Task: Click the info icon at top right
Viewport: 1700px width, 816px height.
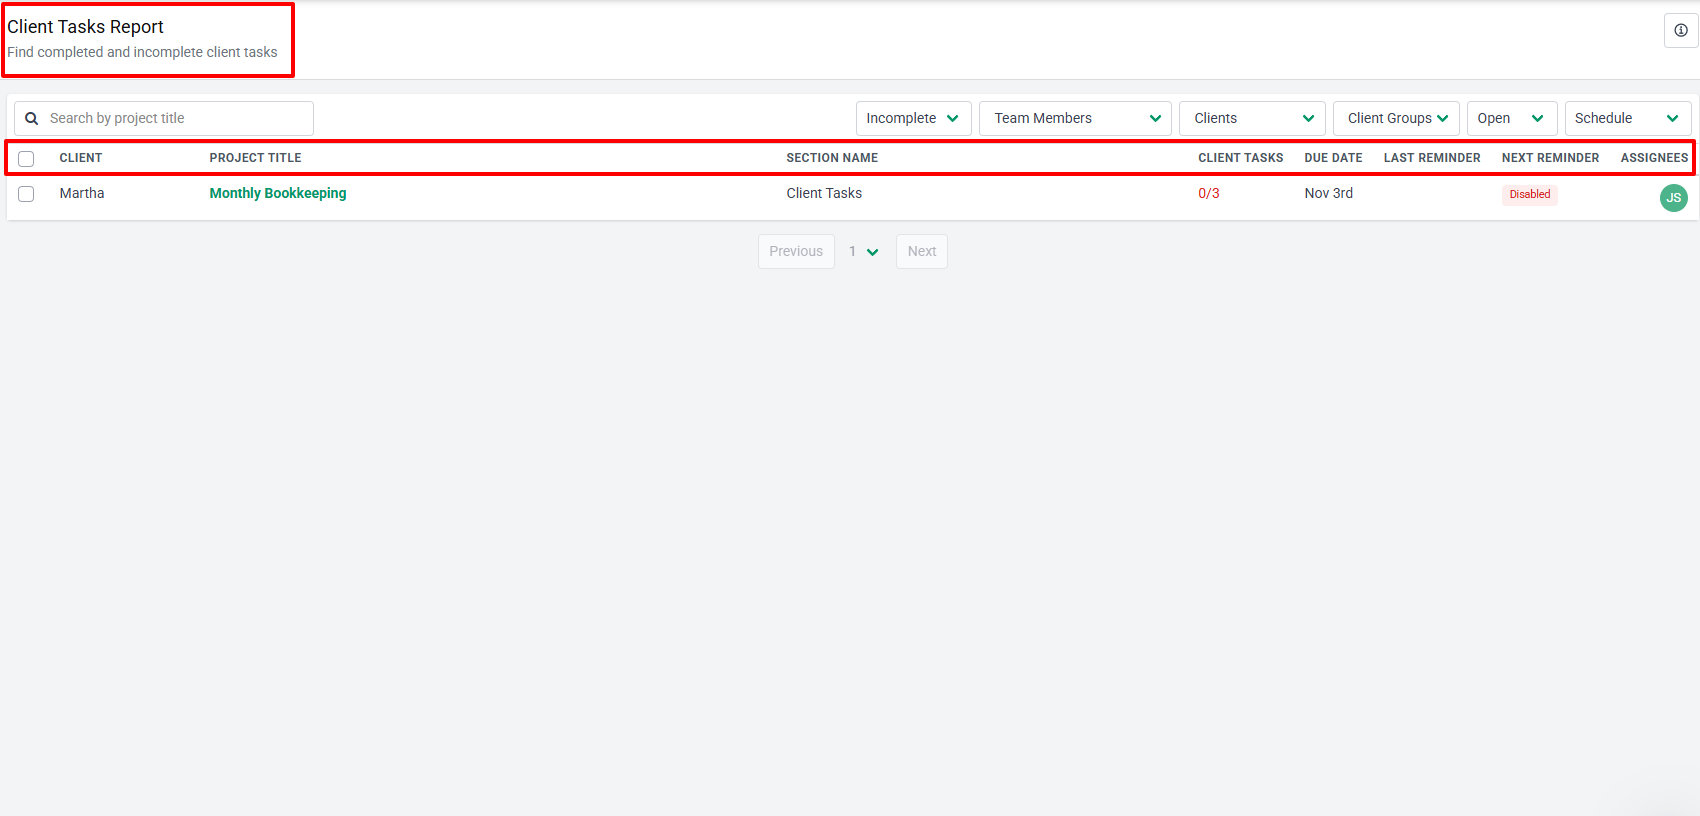Action: 1681,30
